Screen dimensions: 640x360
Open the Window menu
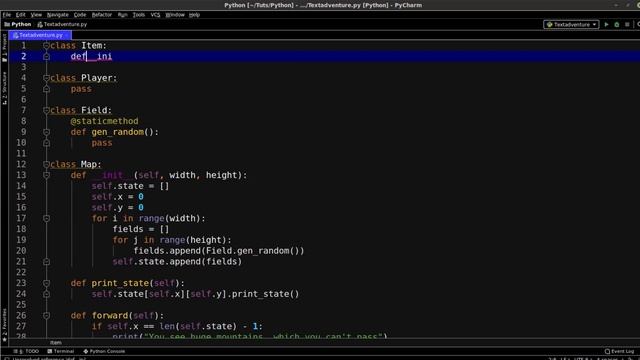(175, 15)
